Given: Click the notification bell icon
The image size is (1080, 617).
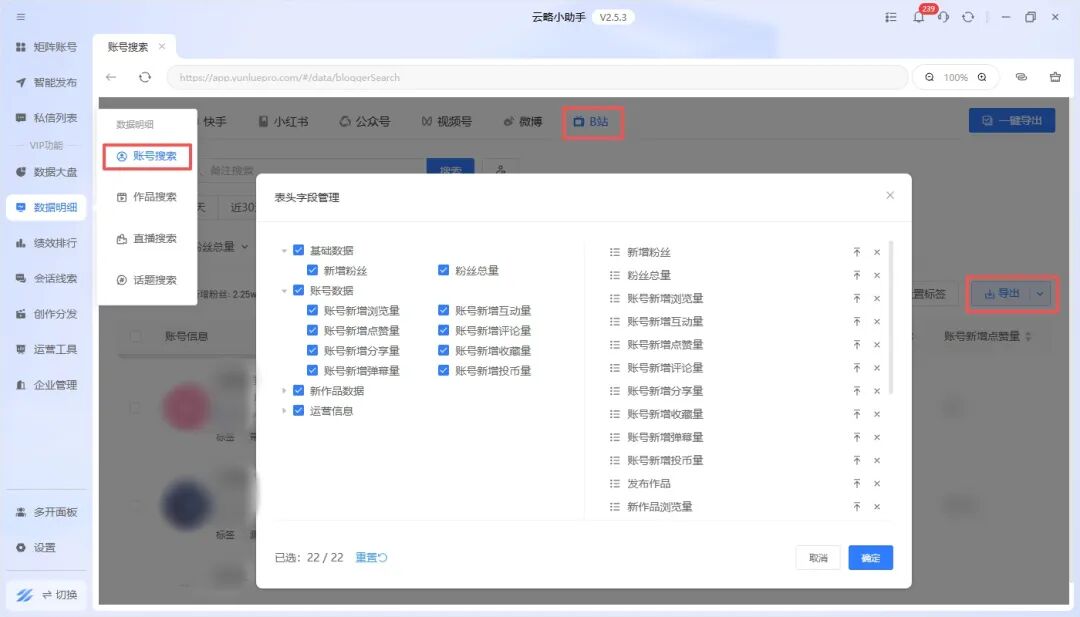Looking at the screenshot, I should (918, 17).
